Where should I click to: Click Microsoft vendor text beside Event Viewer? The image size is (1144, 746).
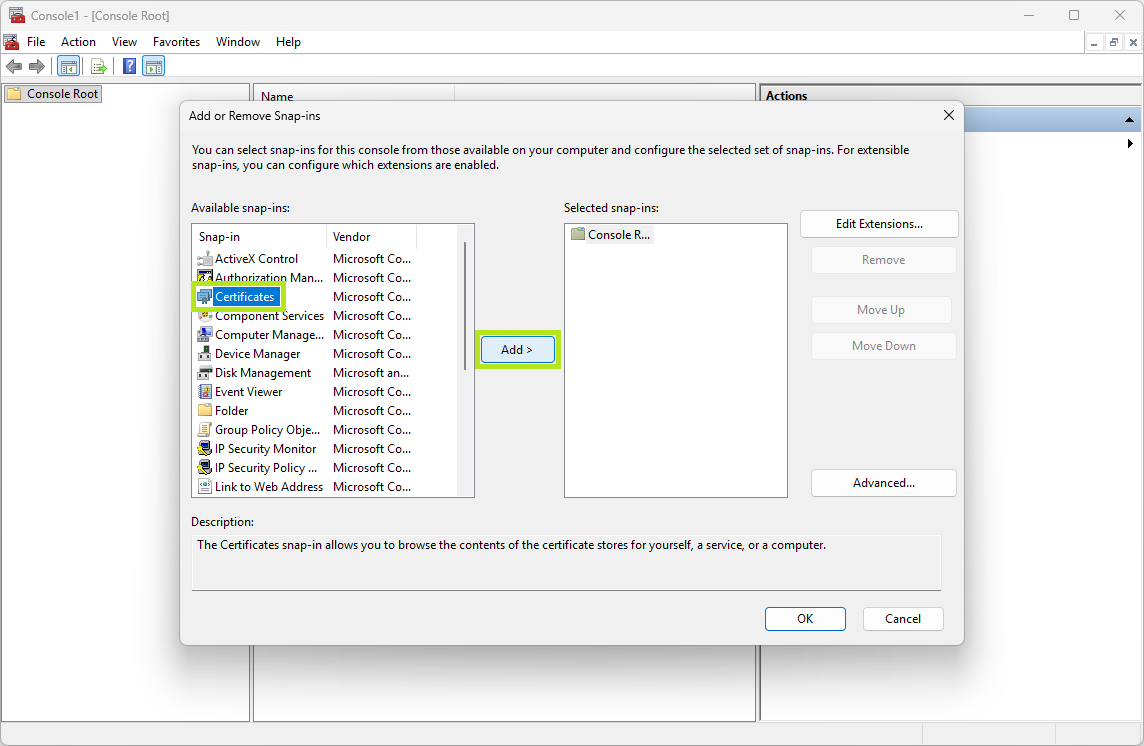pyautogui.click(x=372, y=391)
